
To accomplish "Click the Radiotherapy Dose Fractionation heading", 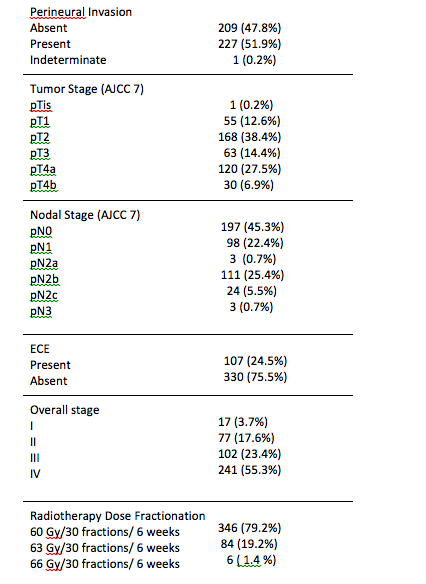I will pyautogui.click(x=118, y=516).
